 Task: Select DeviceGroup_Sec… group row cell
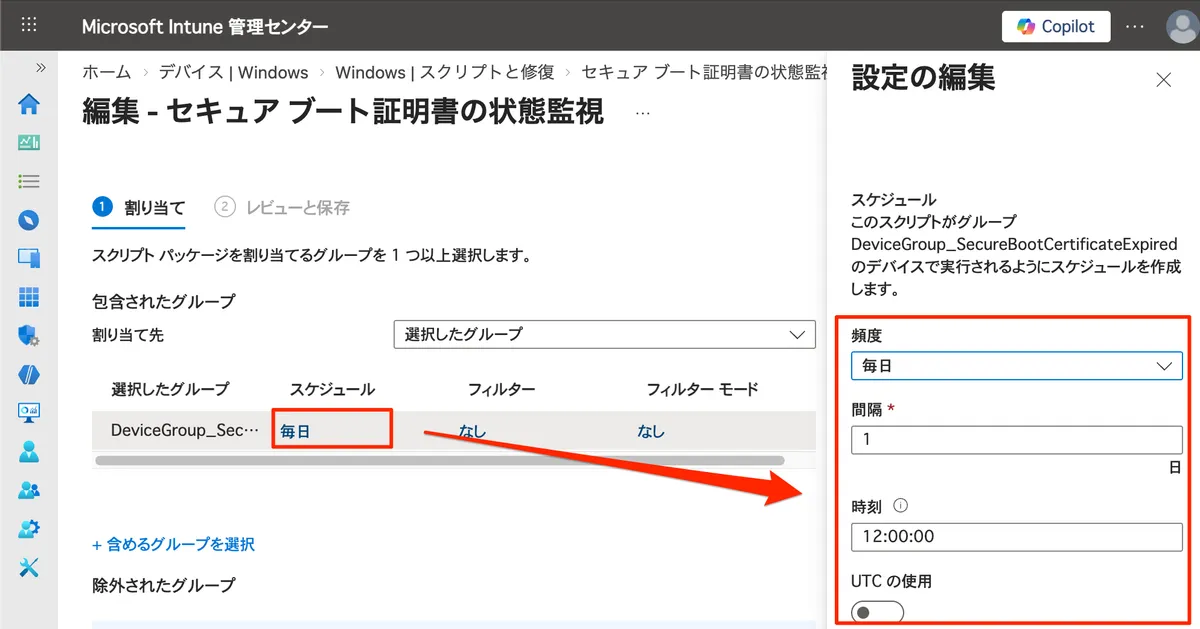(x=185, y=431)
